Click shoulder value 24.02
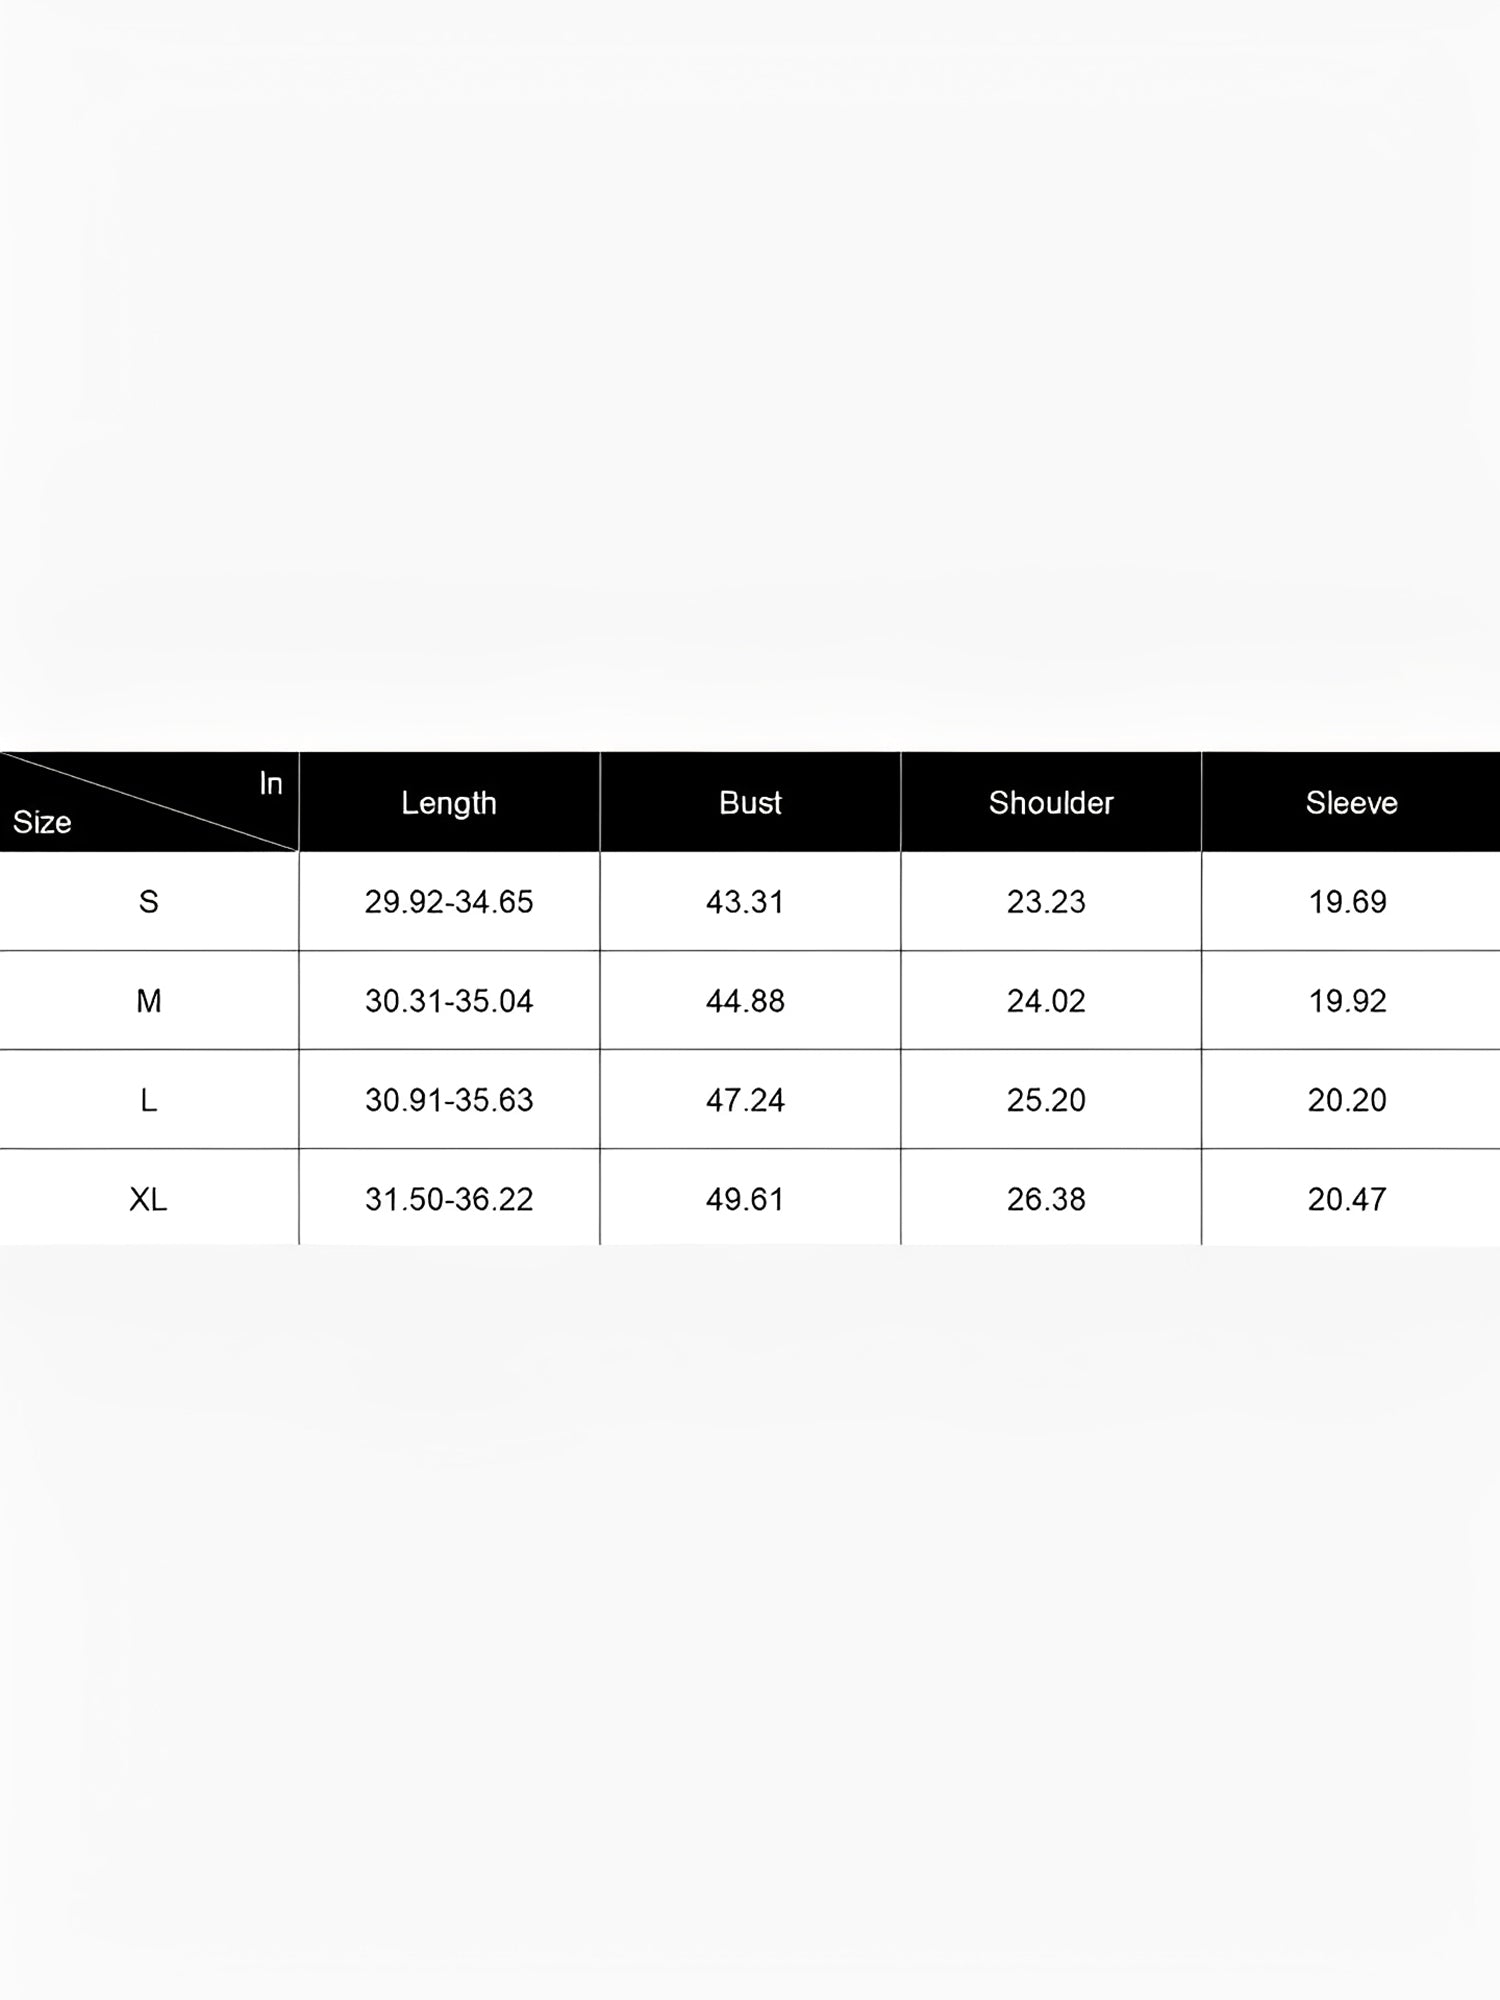Viewport: 1500px width, 2000px height. coord(1046,1001)
